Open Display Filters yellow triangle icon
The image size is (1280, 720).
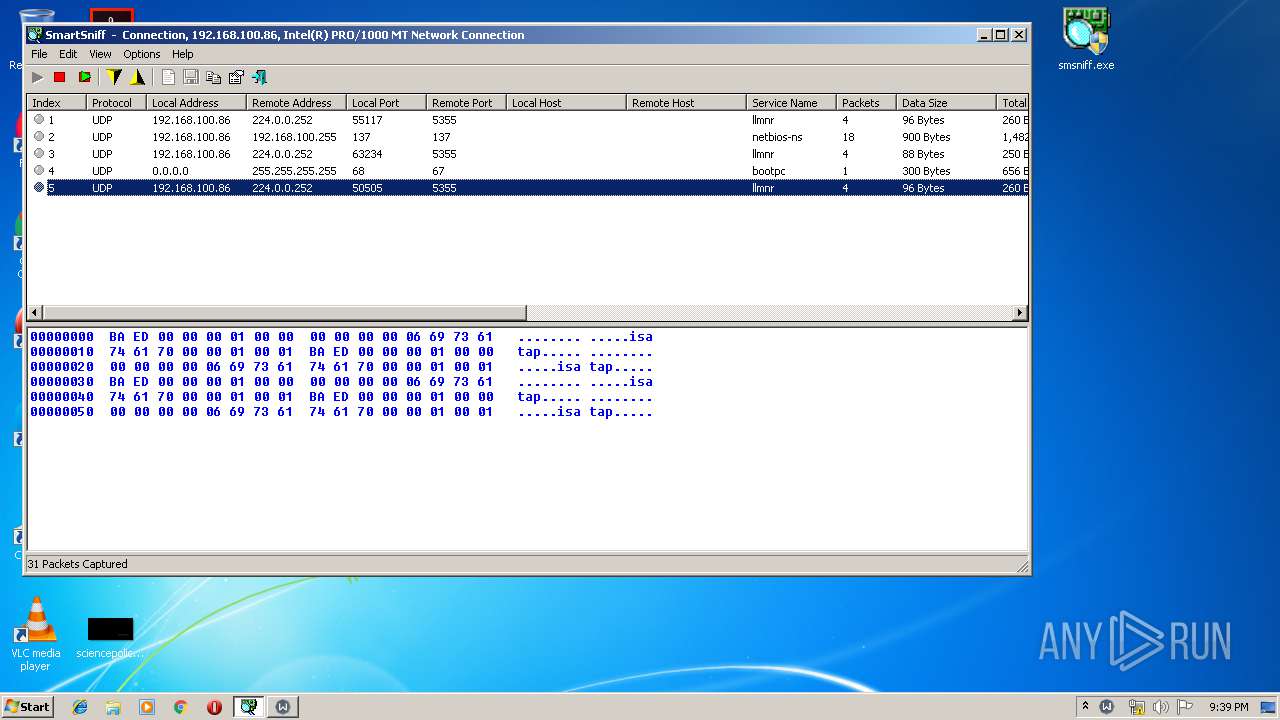tap(137, 77)
